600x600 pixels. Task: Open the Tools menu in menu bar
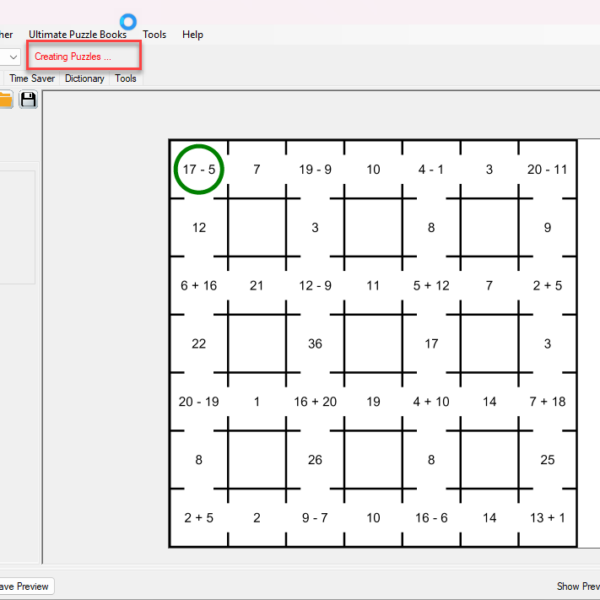click(x=154, y=34)
